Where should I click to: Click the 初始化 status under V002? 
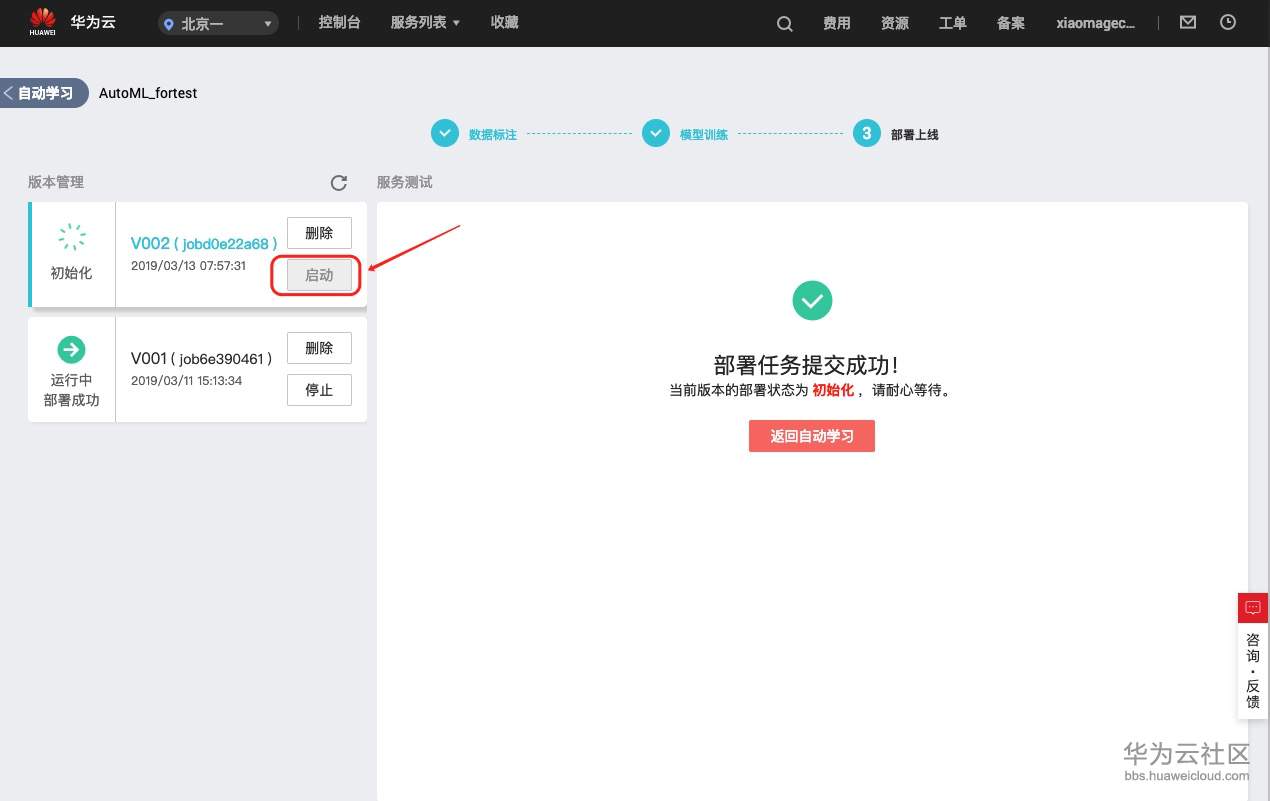[x=71, y=273]
